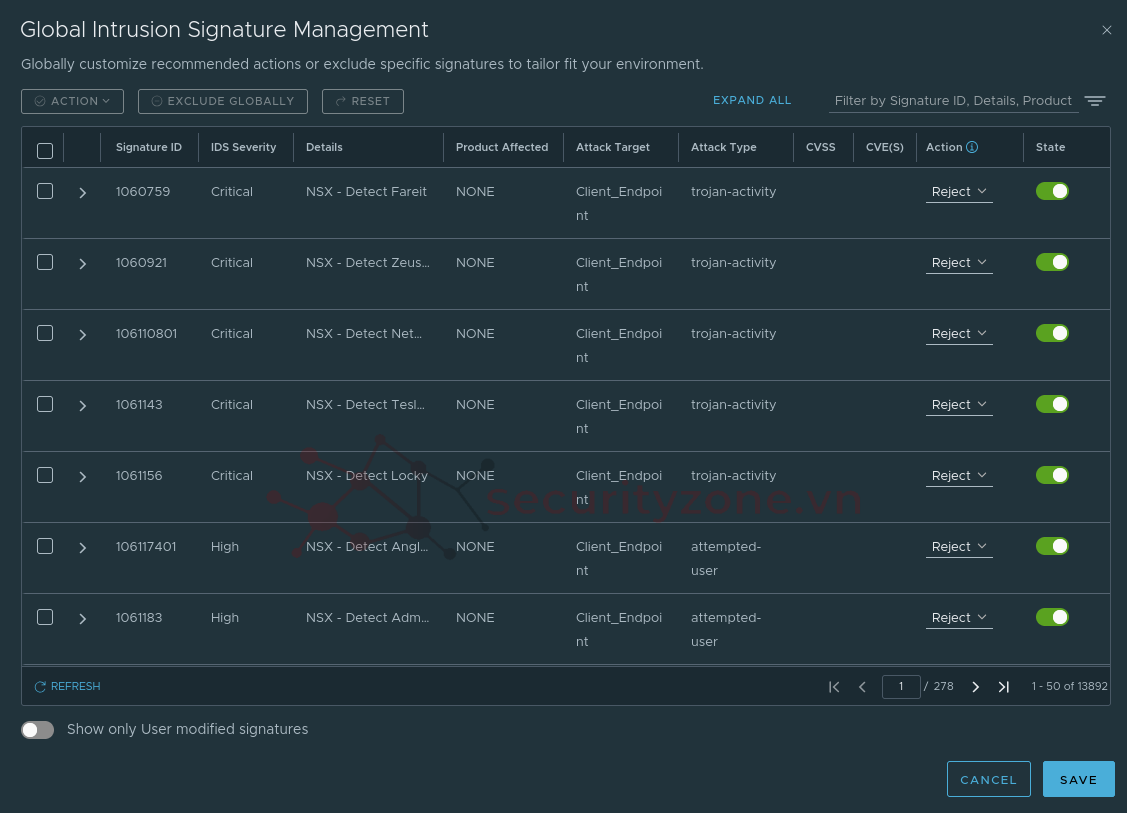Viewport: 1127px width, 813px height.
Task: Go to the next page
Action: tap(976, 687)
